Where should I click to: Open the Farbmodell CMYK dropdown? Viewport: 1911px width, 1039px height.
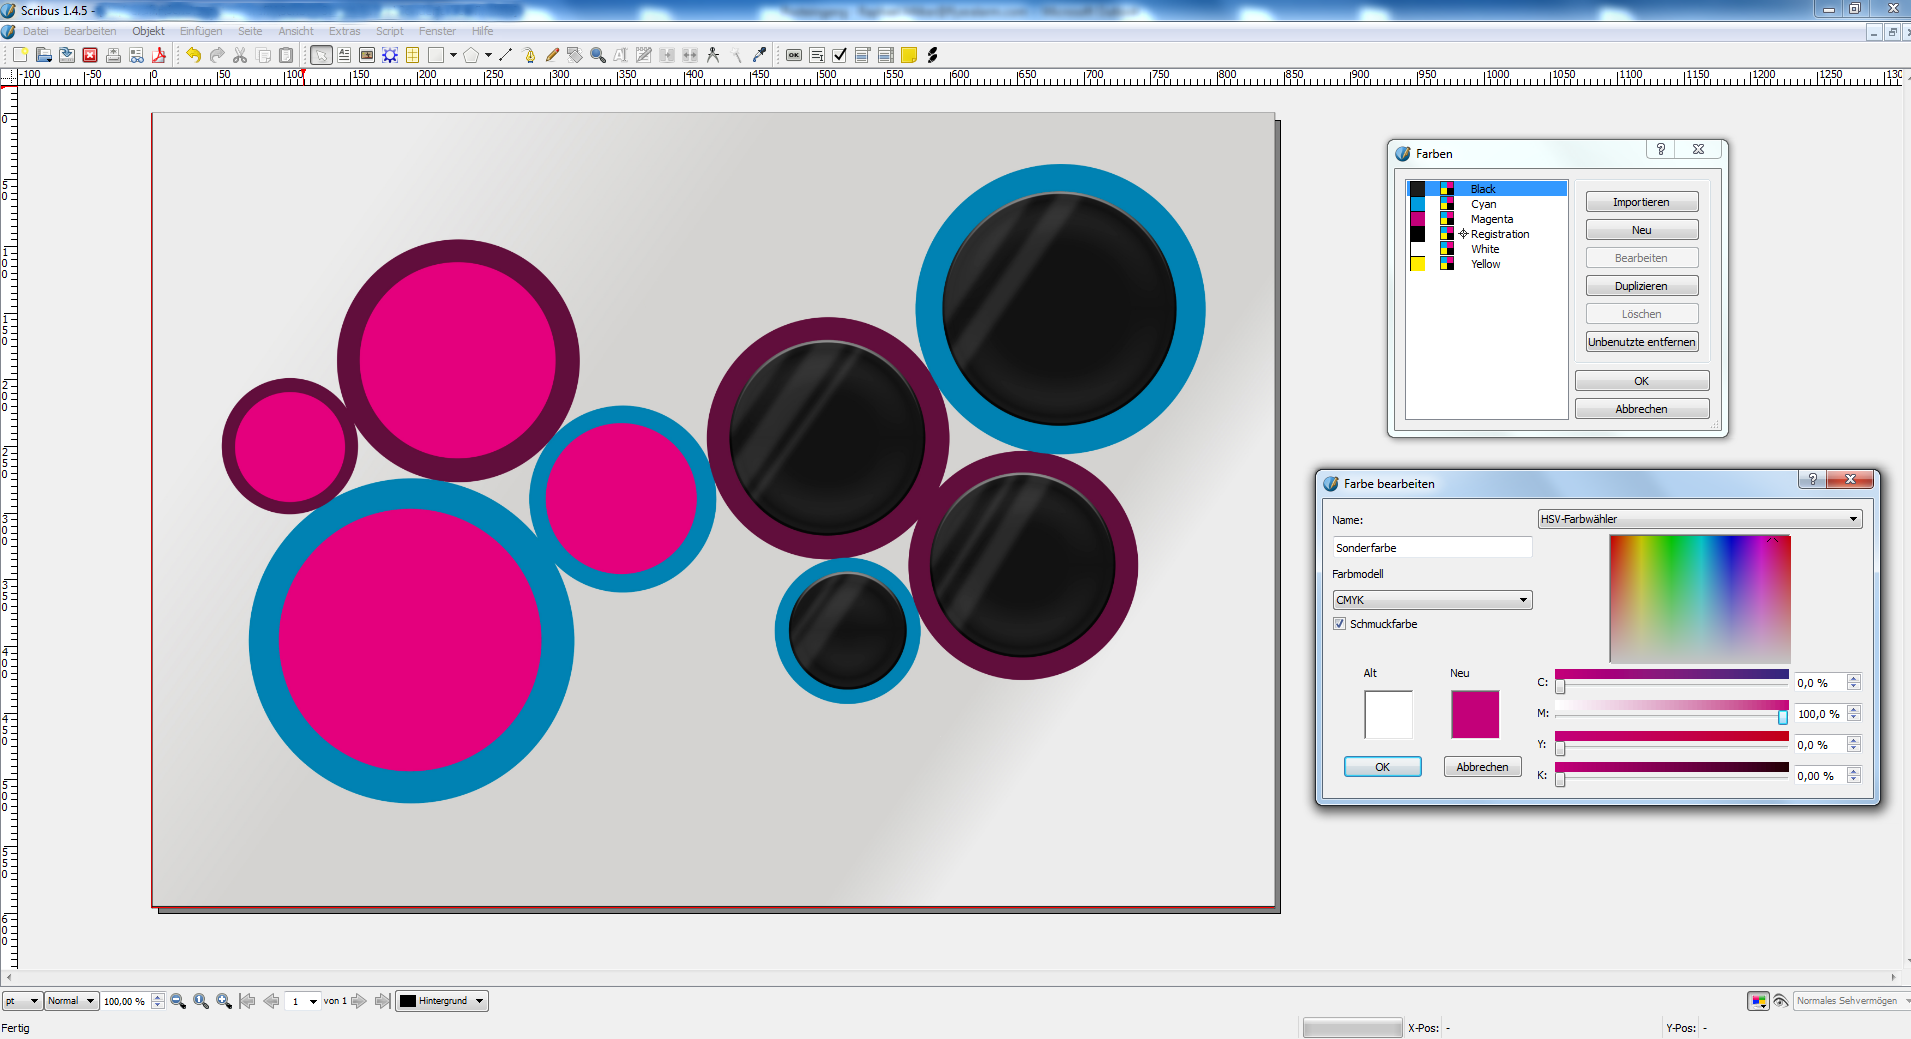coord(1430,599)
